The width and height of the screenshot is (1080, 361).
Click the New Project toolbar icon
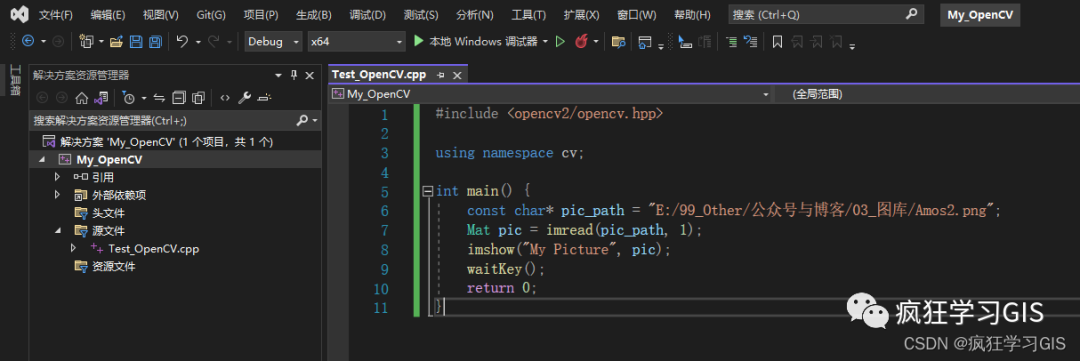pos(86,41)
